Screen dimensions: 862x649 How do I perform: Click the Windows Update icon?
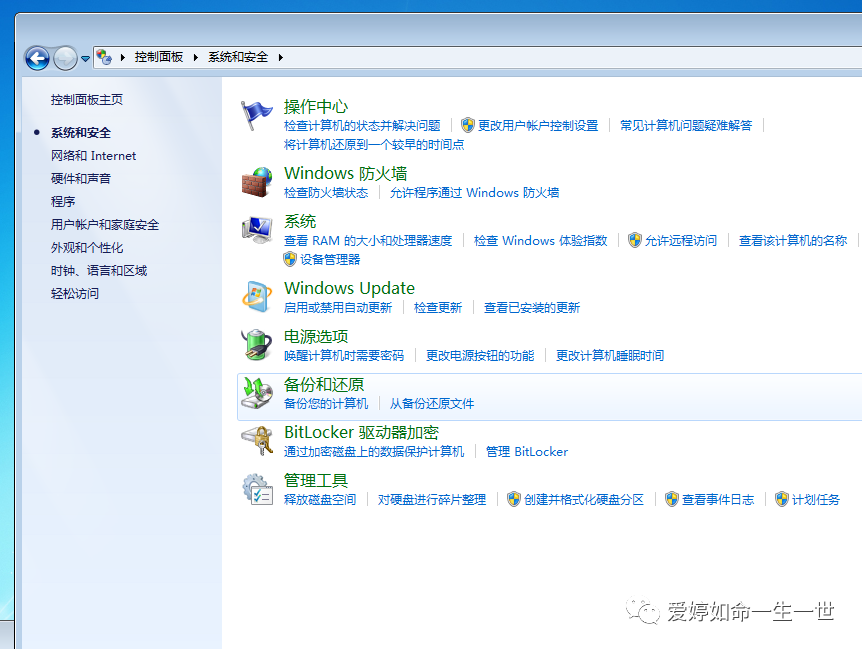[x=257, y=297]
